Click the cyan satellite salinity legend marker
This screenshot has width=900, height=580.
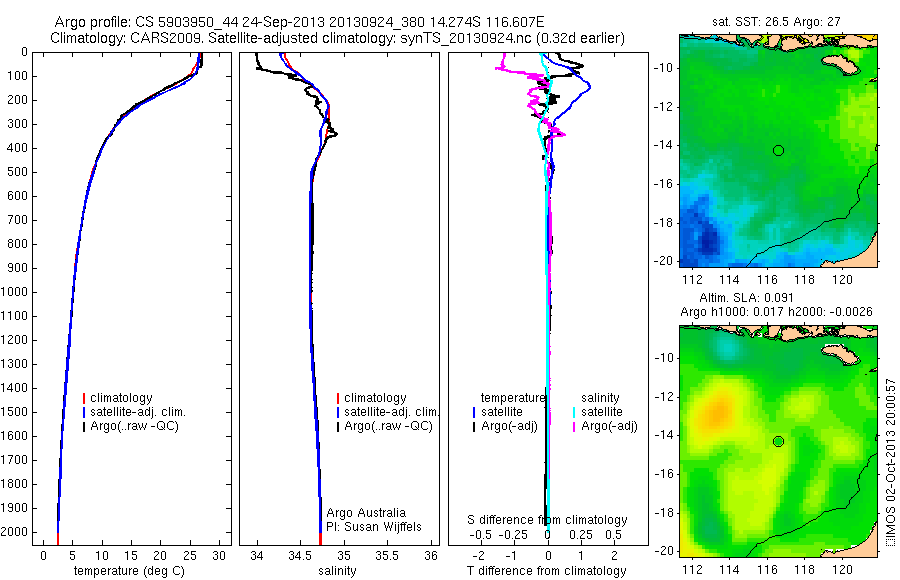tap(574, 412)
